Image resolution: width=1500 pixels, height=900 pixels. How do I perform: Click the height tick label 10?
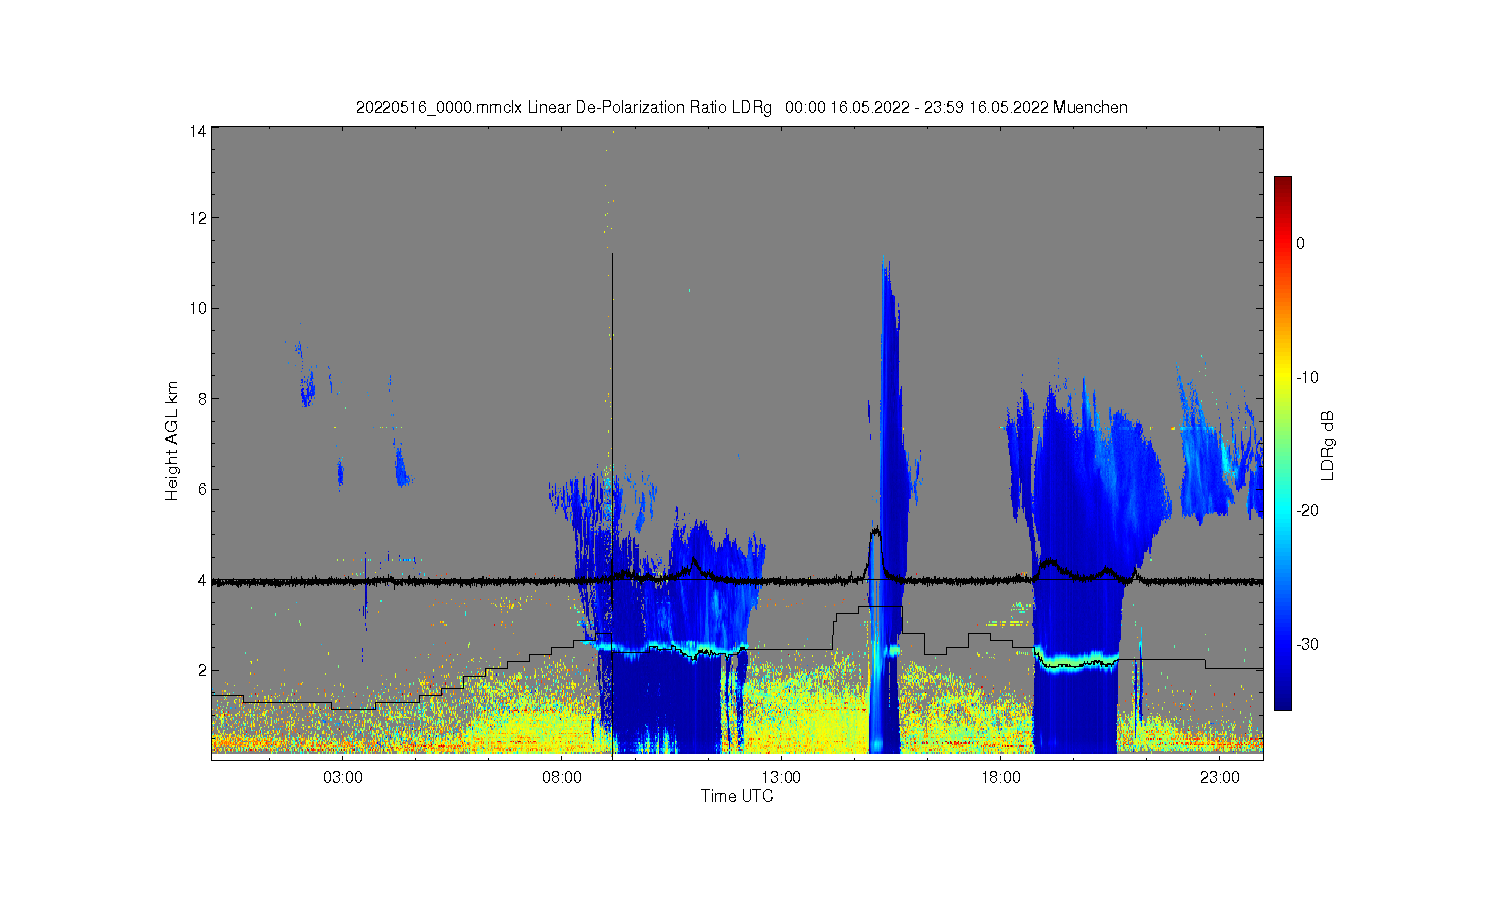[198, 308]
